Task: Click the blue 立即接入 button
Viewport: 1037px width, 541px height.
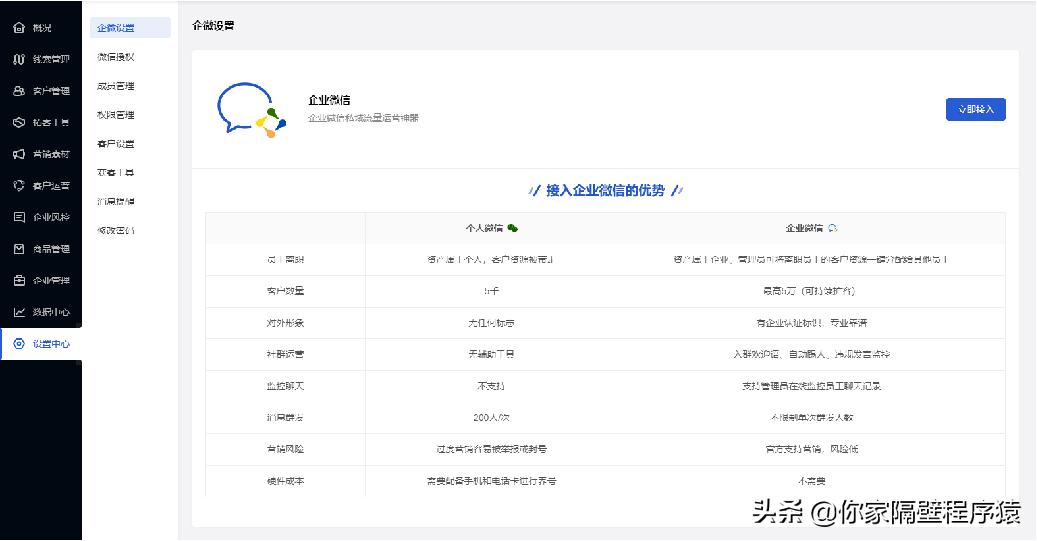Action: click(975, 109)
